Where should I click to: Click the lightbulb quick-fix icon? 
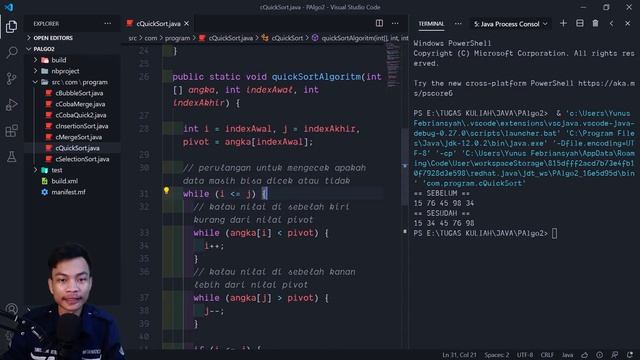tap(166, 191)
